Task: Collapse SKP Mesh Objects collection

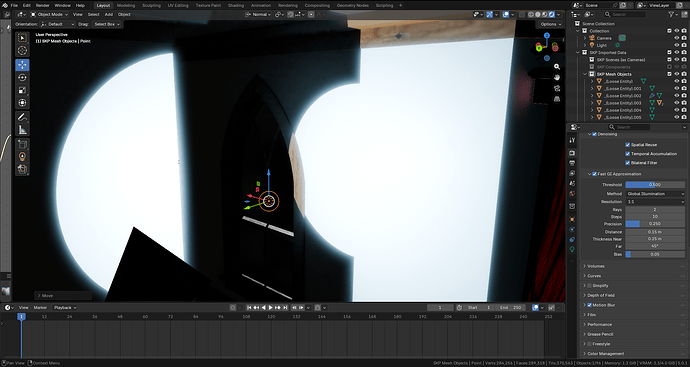Action: click(x=585, y=74)
